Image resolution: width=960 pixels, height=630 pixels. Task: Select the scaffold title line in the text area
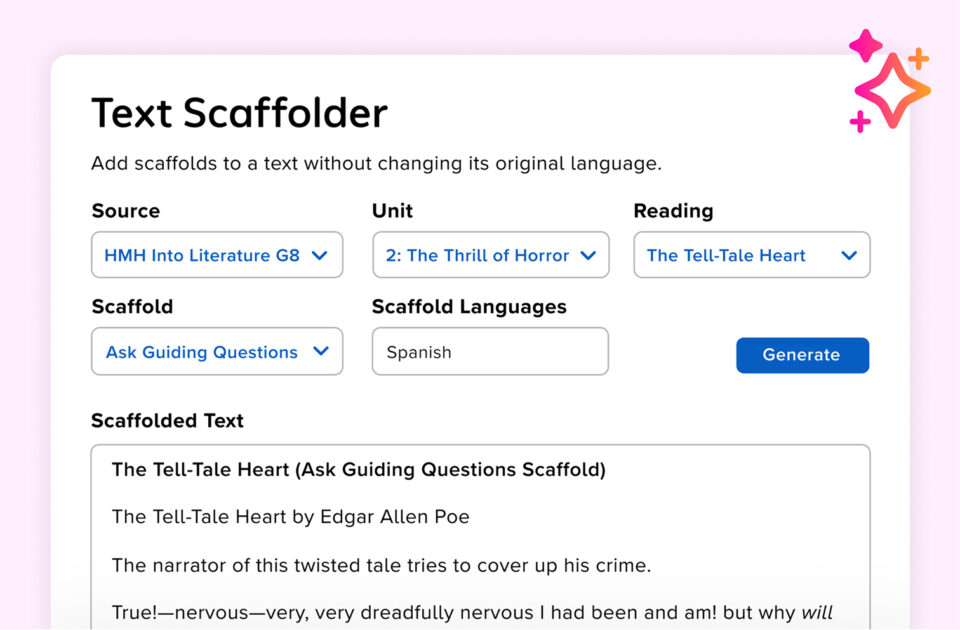[358, 469]
